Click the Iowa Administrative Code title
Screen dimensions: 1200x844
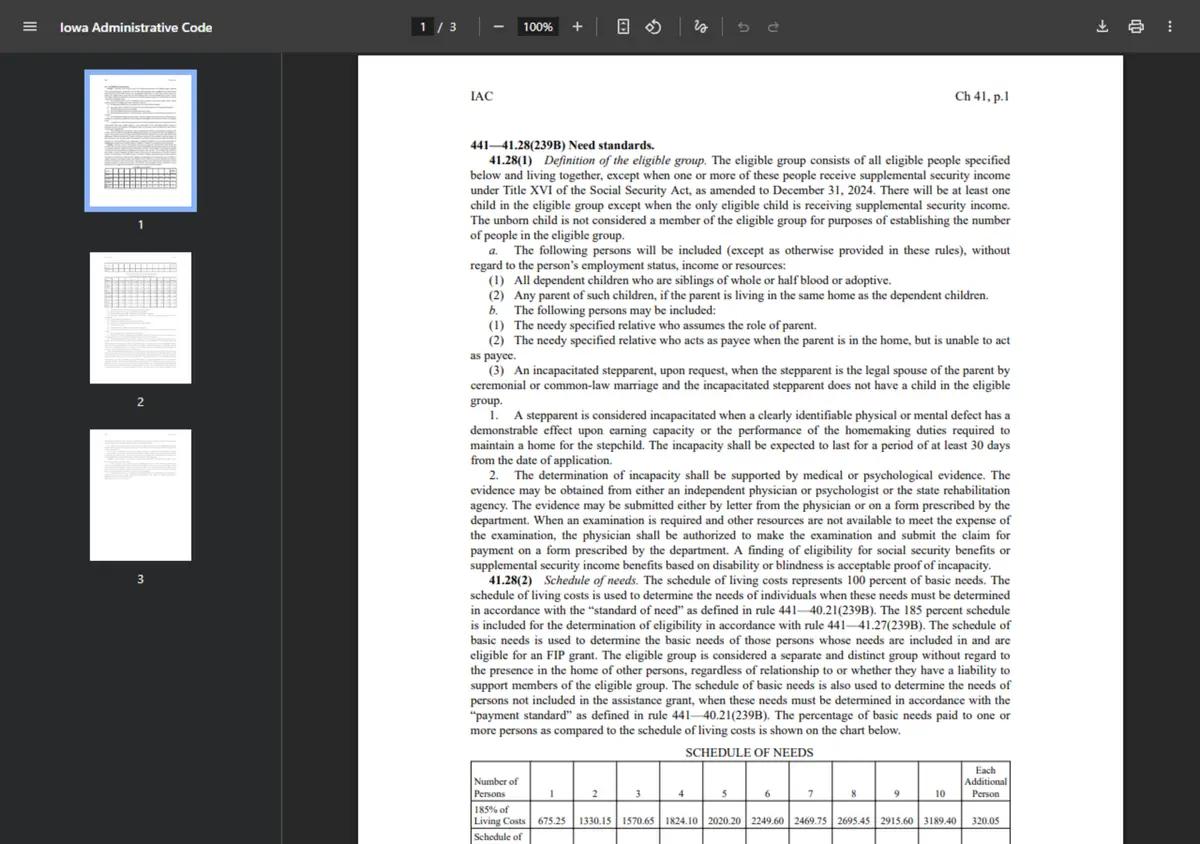pyautogui.click(x=136, y=28)
